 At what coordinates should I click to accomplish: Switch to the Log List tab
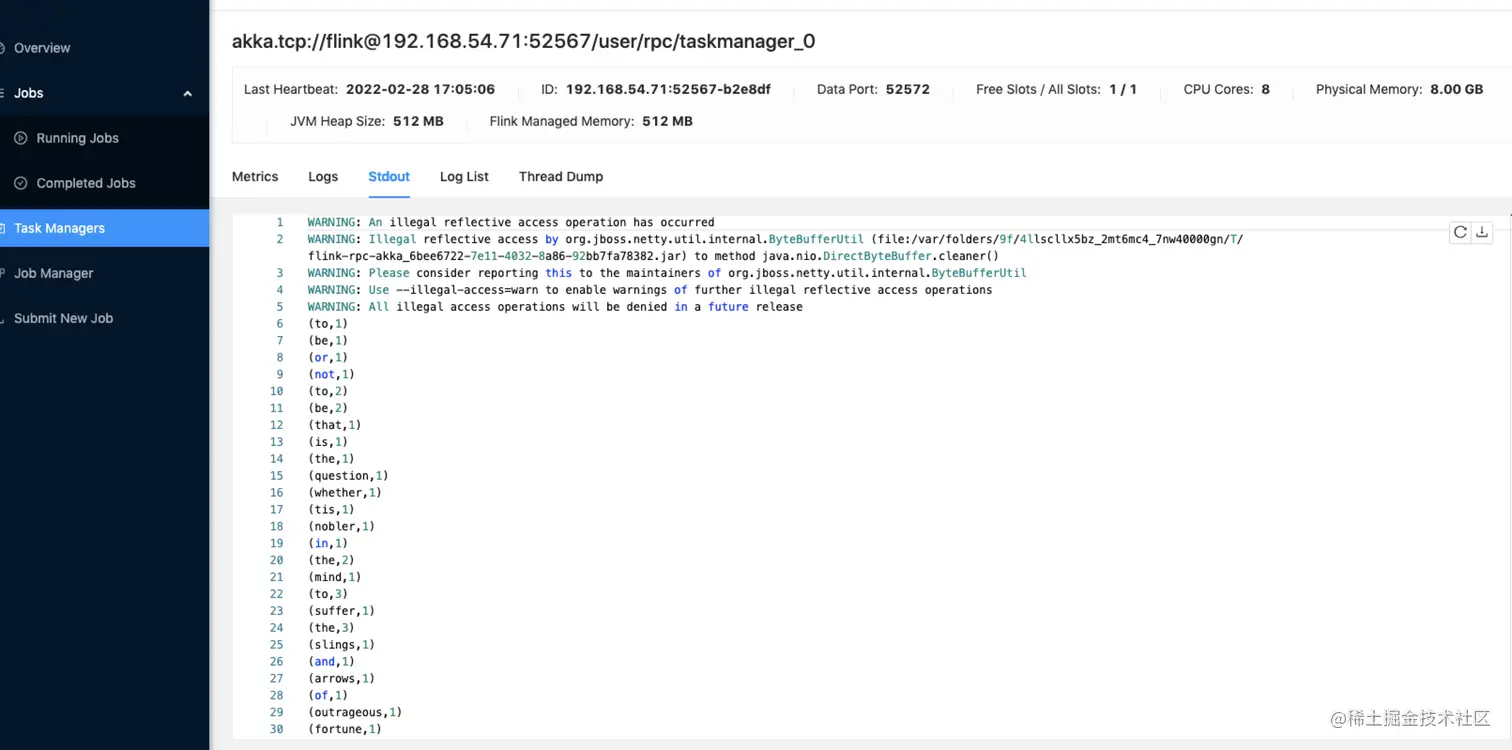coord(464,176)
